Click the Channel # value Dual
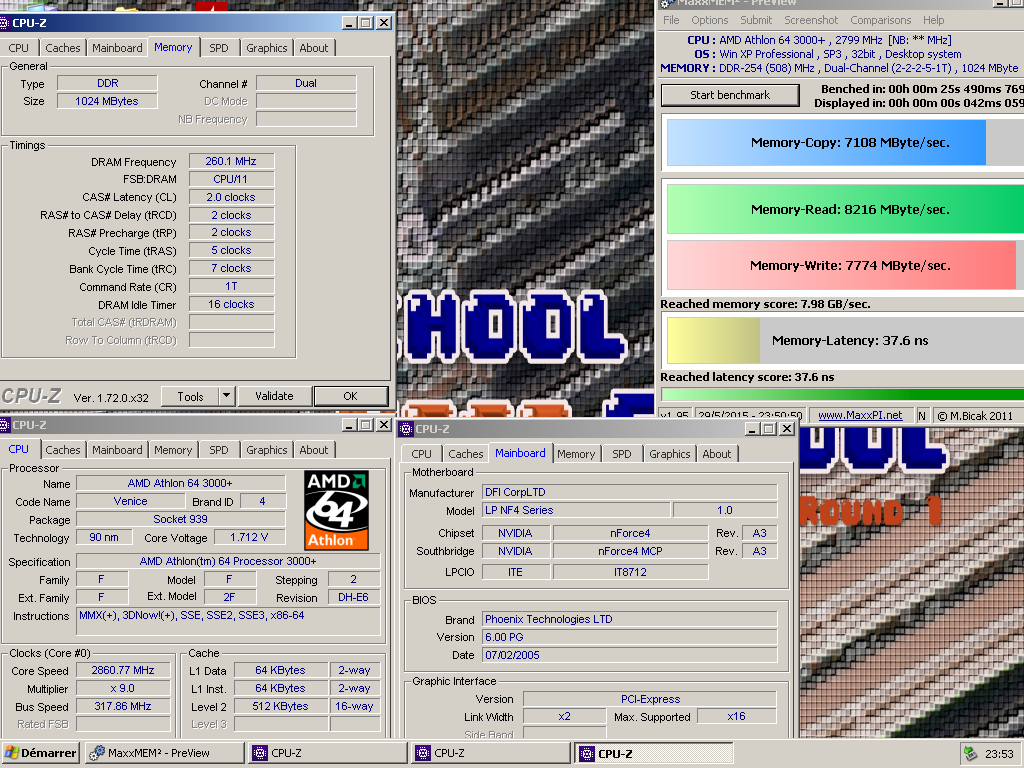 click(x=306, y=83)
